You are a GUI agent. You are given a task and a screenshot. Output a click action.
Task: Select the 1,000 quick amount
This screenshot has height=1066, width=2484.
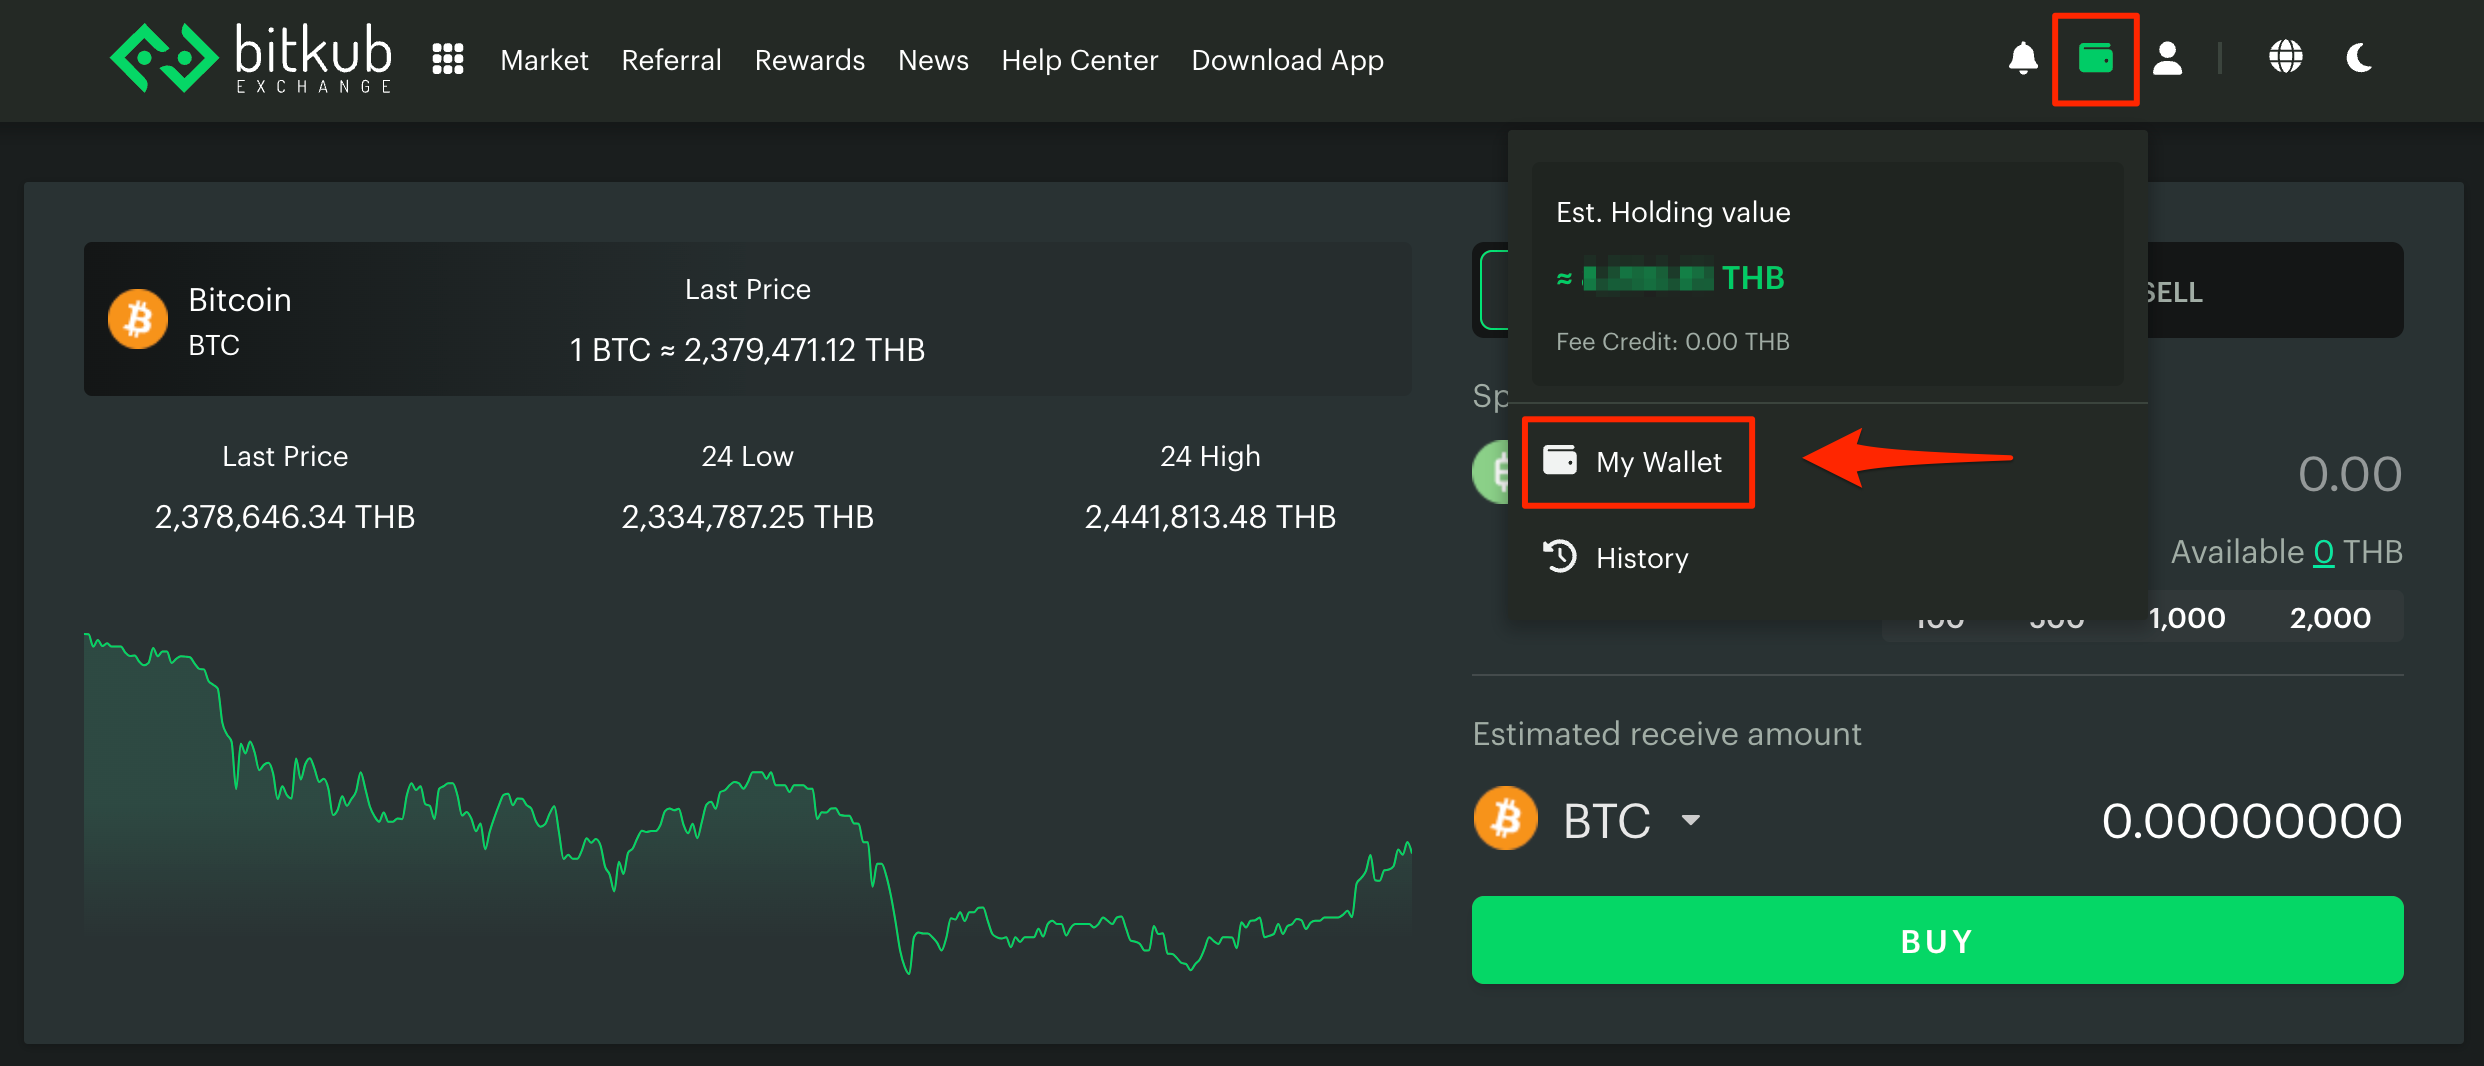2187,618
